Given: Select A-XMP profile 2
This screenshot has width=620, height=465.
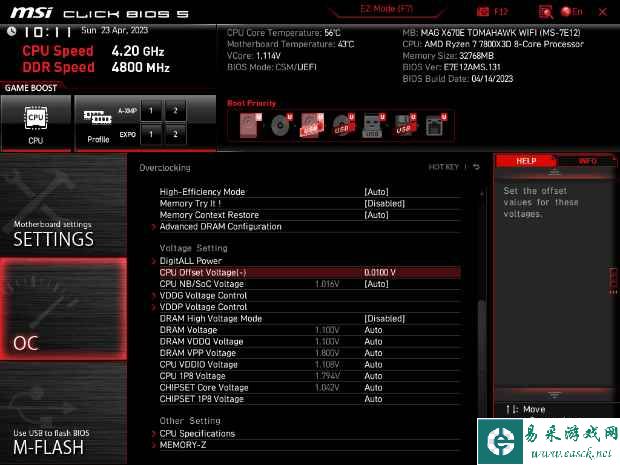Looking at the screenshot, I should (175, 111).
